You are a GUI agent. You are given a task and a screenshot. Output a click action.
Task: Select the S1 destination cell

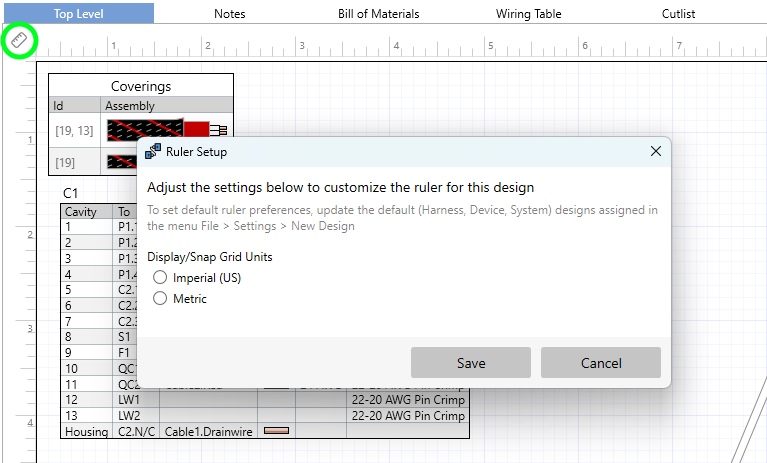point(126,336)
